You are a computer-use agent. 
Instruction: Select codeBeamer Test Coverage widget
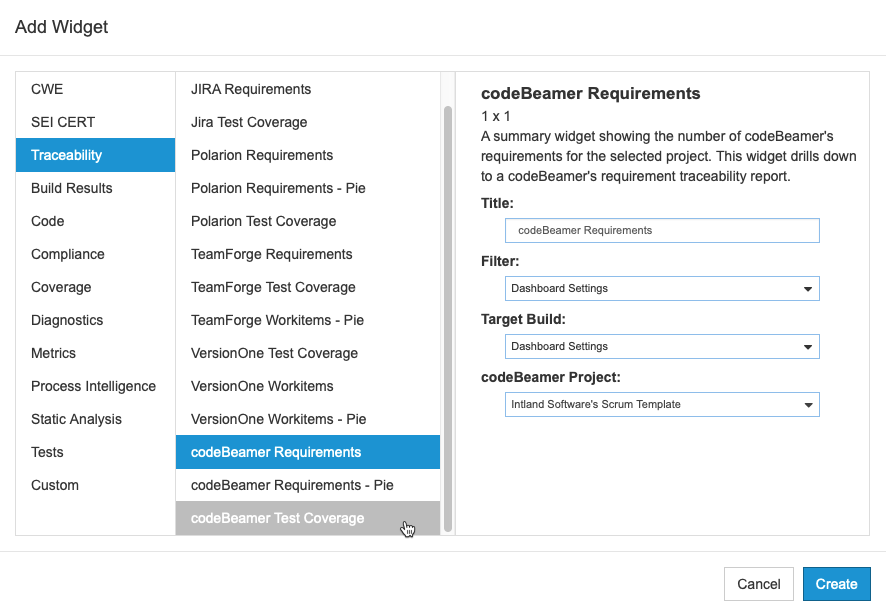(308, 518)
